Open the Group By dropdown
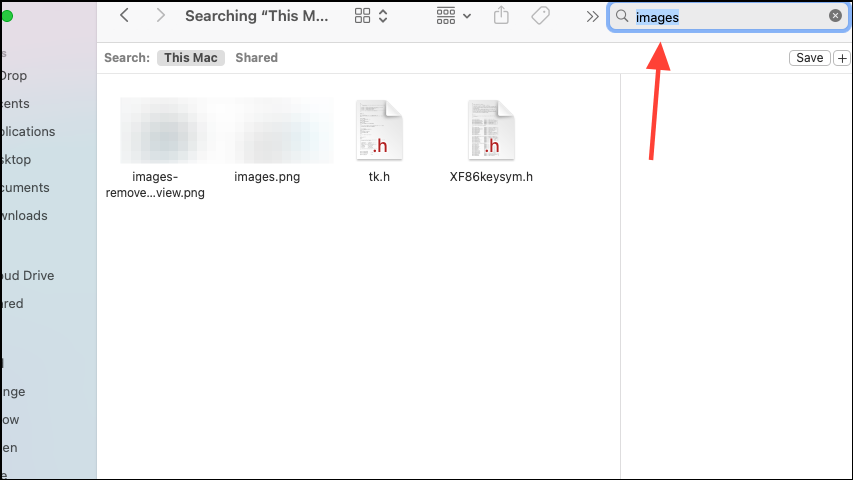 (x=454, y=16)
